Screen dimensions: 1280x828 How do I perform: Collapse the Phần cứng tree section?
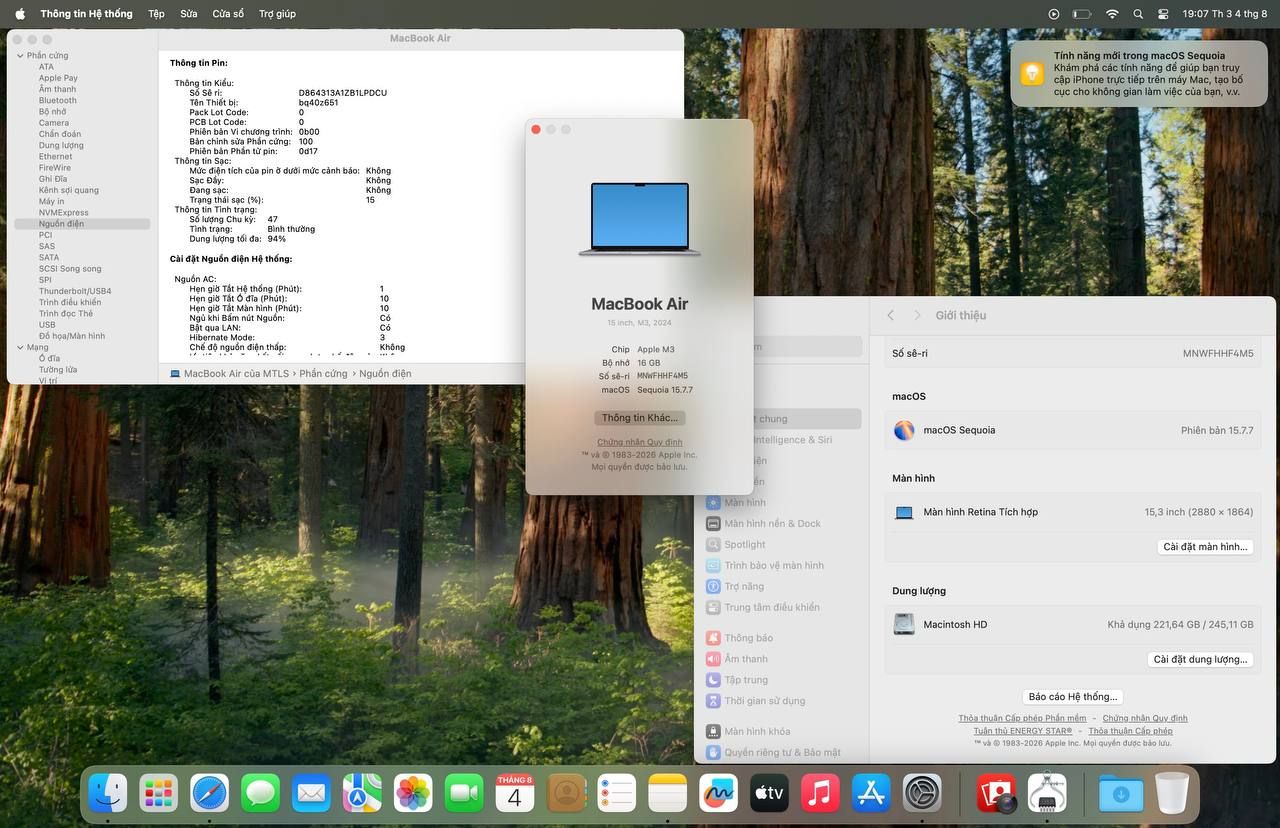[x=20, y=56]
